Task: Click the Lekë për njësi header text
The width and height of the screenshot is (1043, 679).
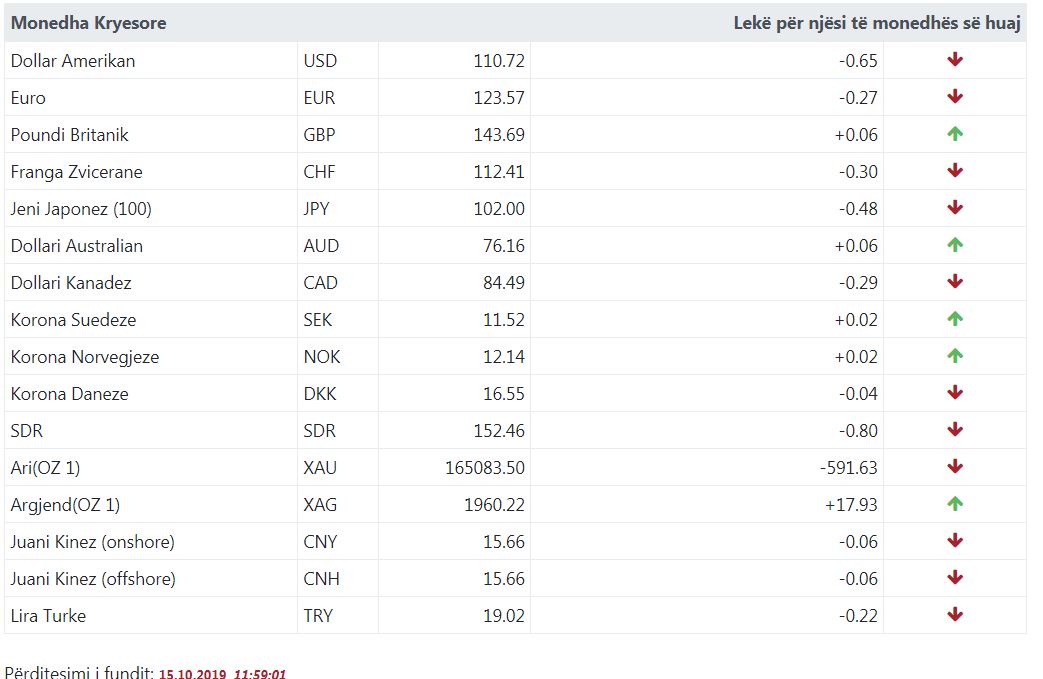Action: pyautogui.click(x=877, y=23)
